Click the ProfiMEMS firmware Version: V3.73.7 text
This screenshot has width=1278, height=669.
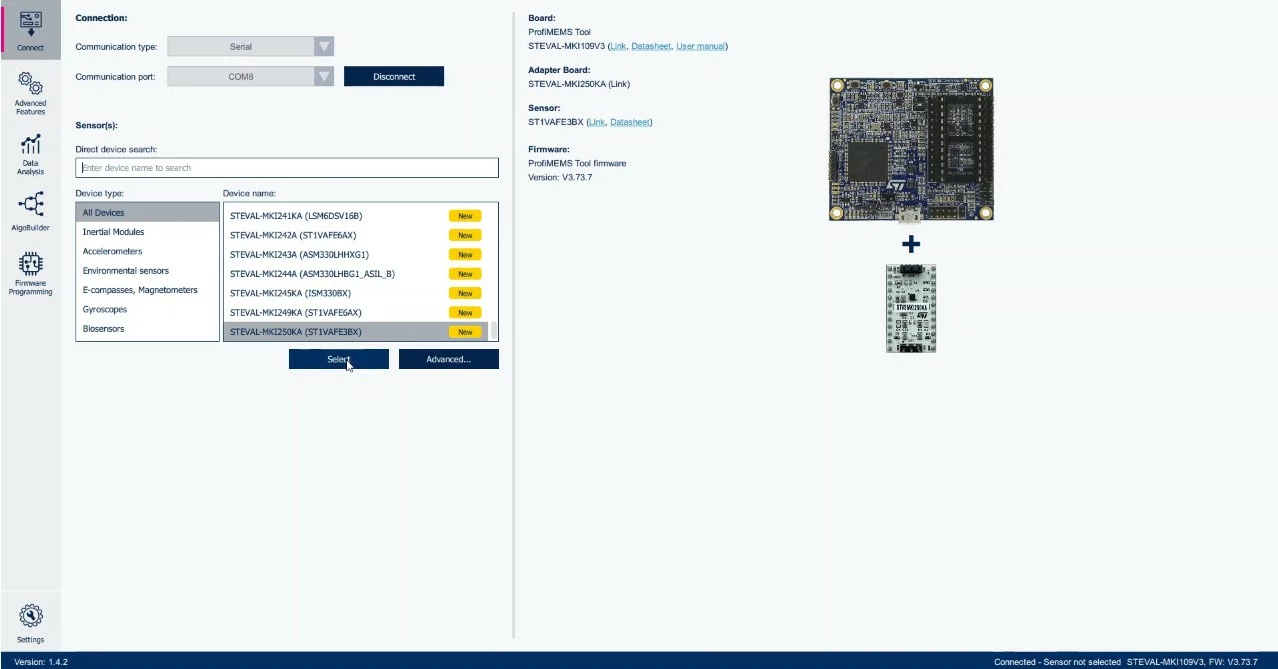pyautogui.click(x=560, y=177)
